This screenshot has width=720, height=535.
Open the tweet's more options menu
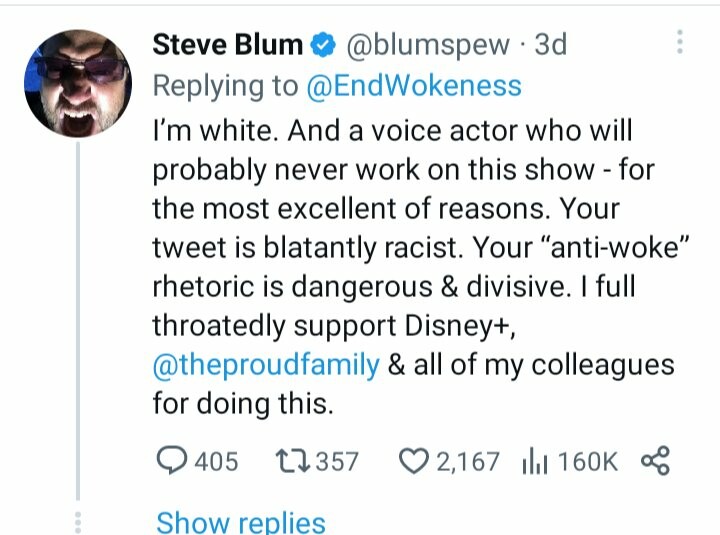(x=680, y=43)
